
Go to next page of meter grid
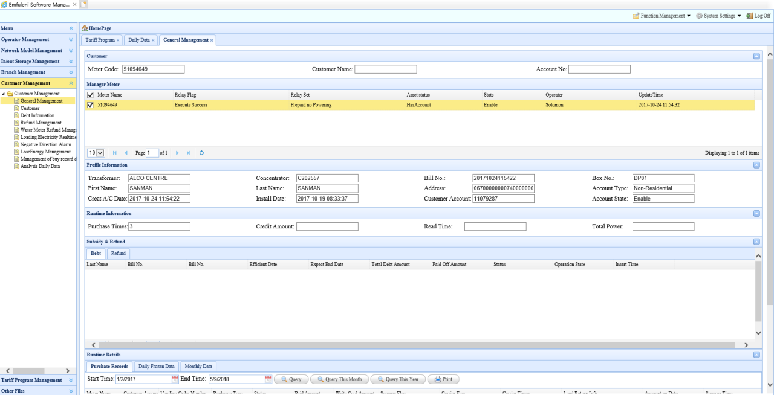177,153
